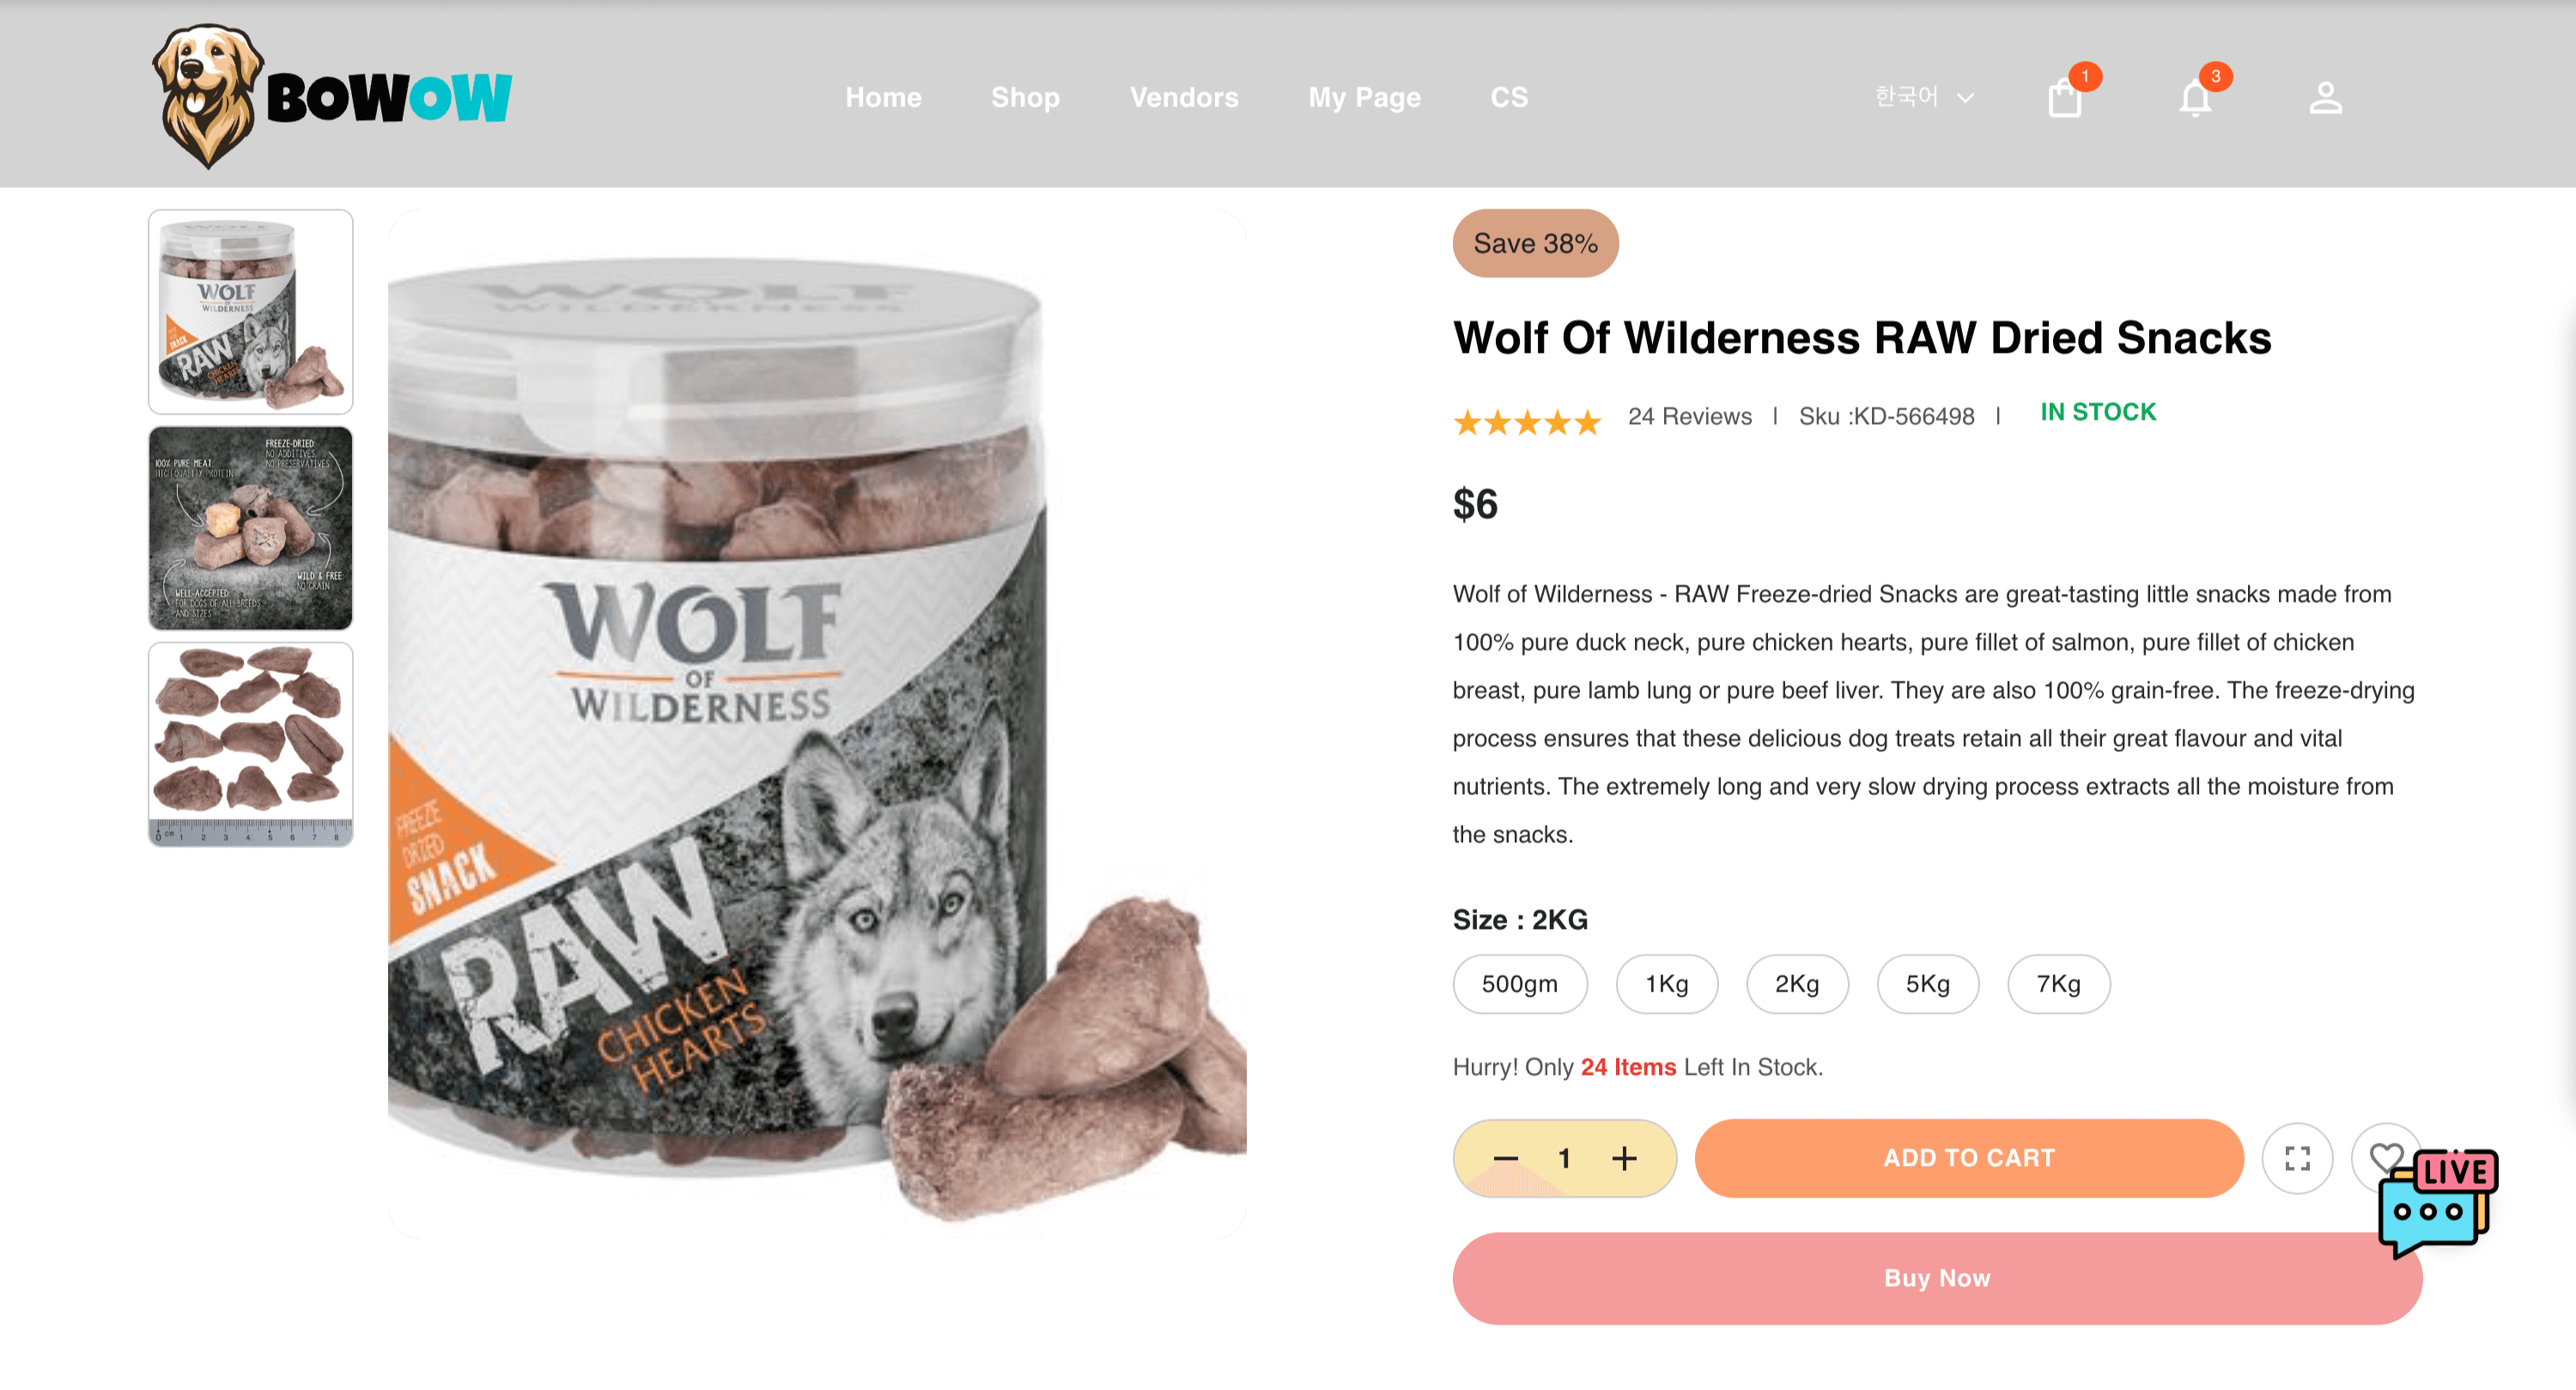Screen dimensions: 2576x1390
Task: Click the Buy Now button
Action: 1937,1278
